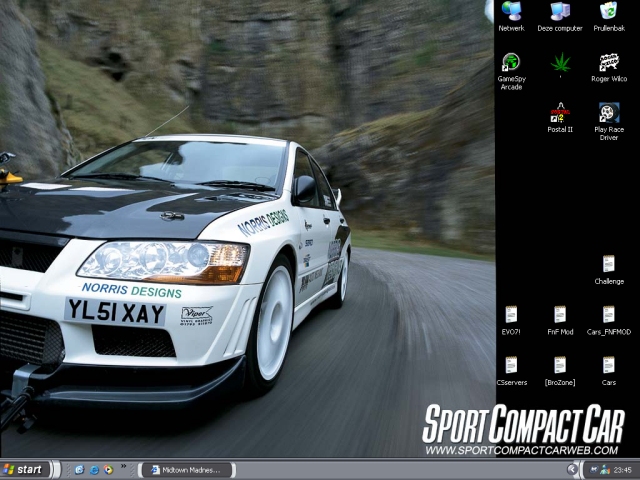Expand the Quick Launch overflow chevron

coord(124,467)
